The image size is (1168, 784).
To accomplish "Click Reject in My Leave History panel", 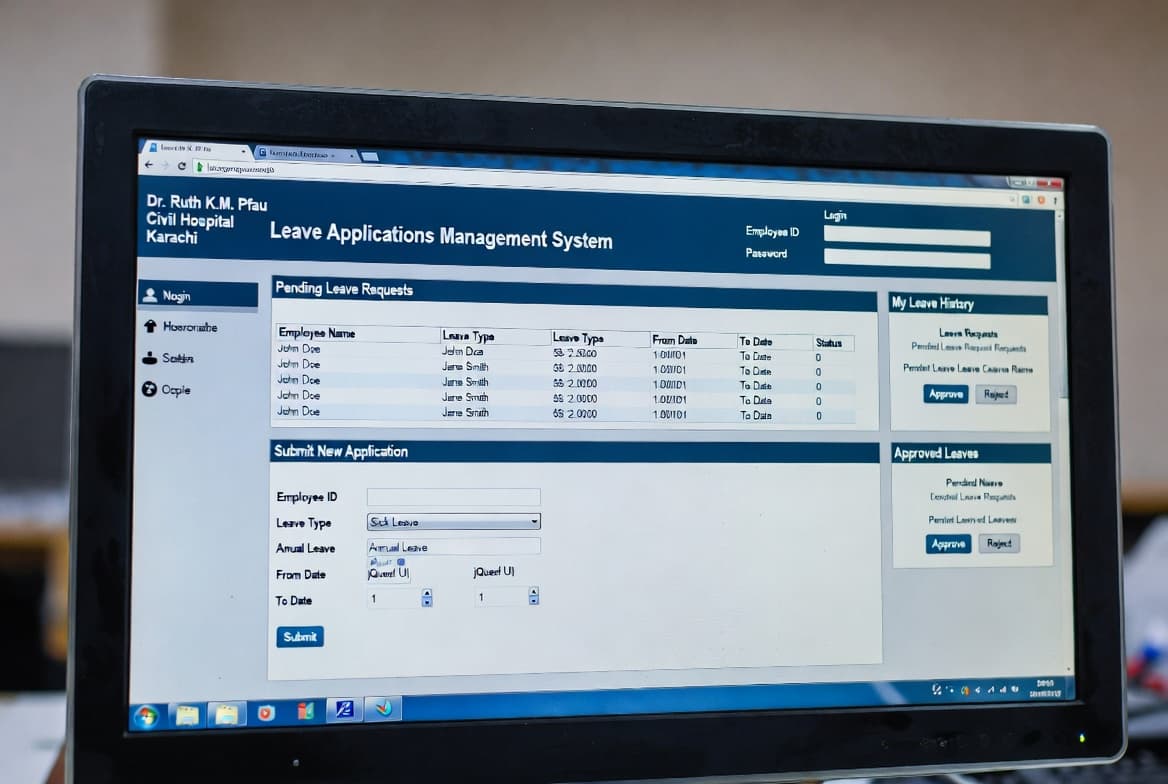I will [996, 394].
